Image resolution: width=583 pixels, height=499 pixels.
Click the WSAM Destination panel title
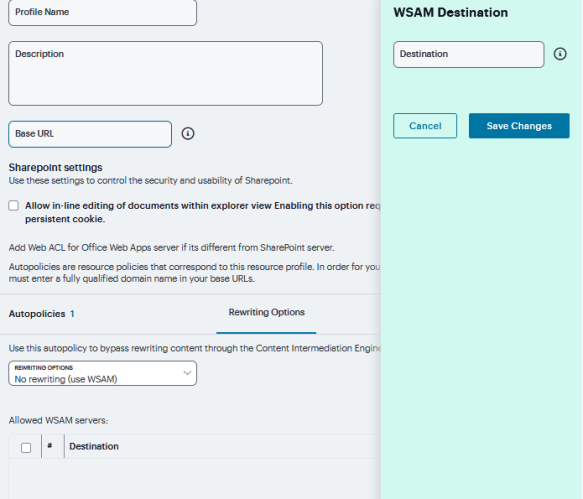(x=451, y=13)
